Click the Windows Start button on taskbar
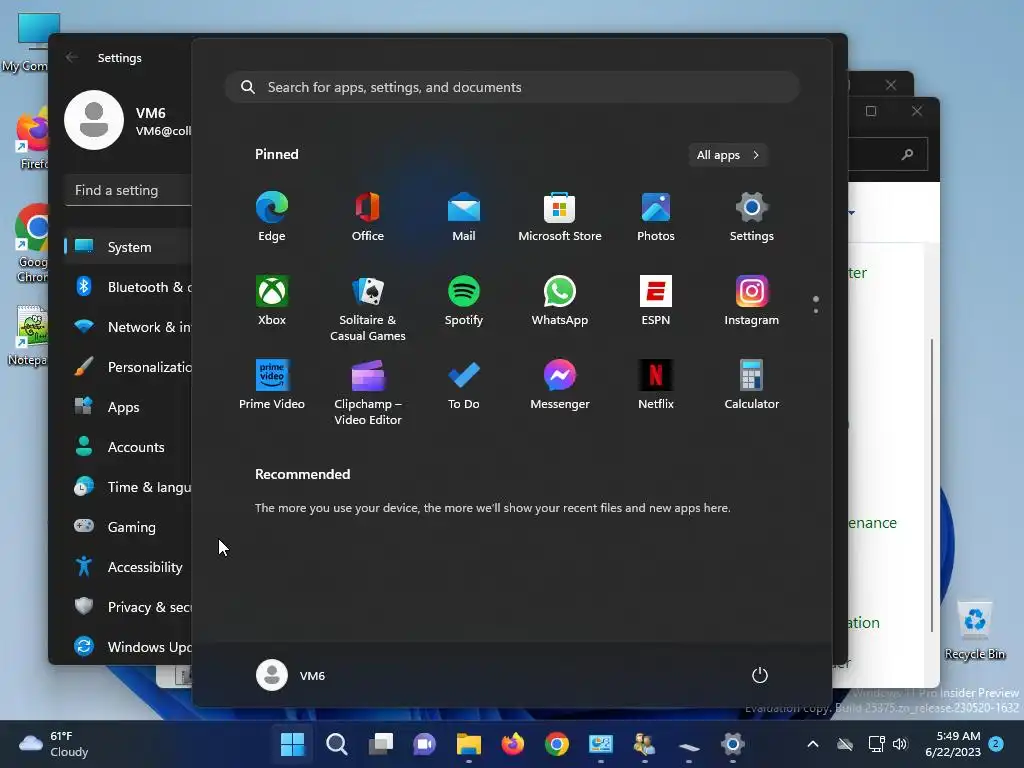The height and width of the screenshot is (768, 1024). point(292,744)
